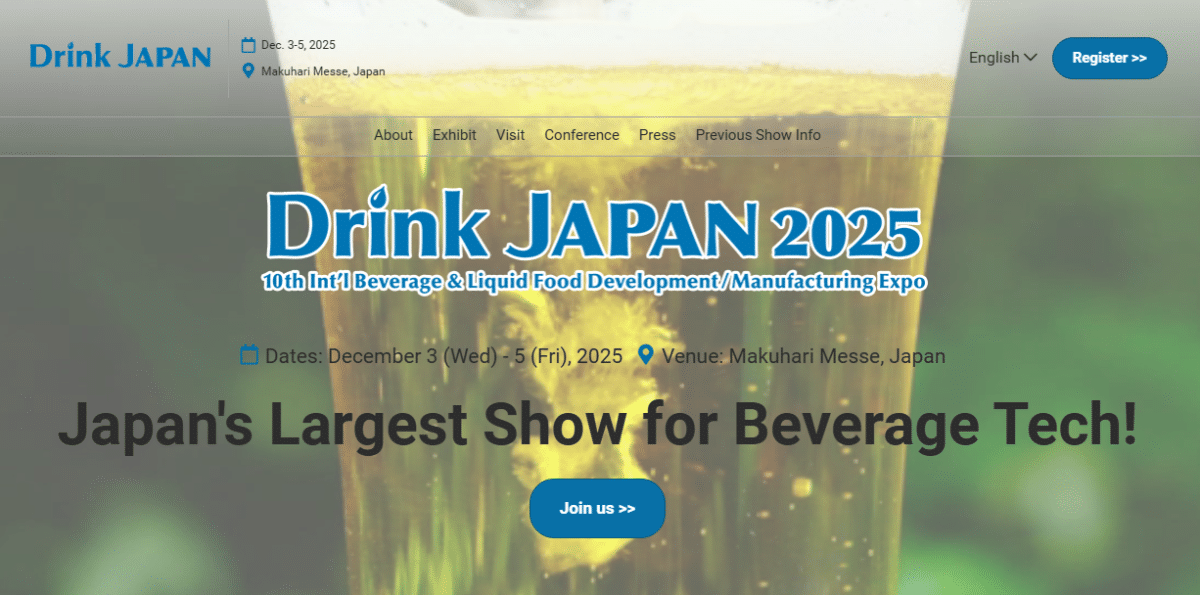Open the Previous Show Info menu
The image size is (1200, 595).
pos(758,135)
